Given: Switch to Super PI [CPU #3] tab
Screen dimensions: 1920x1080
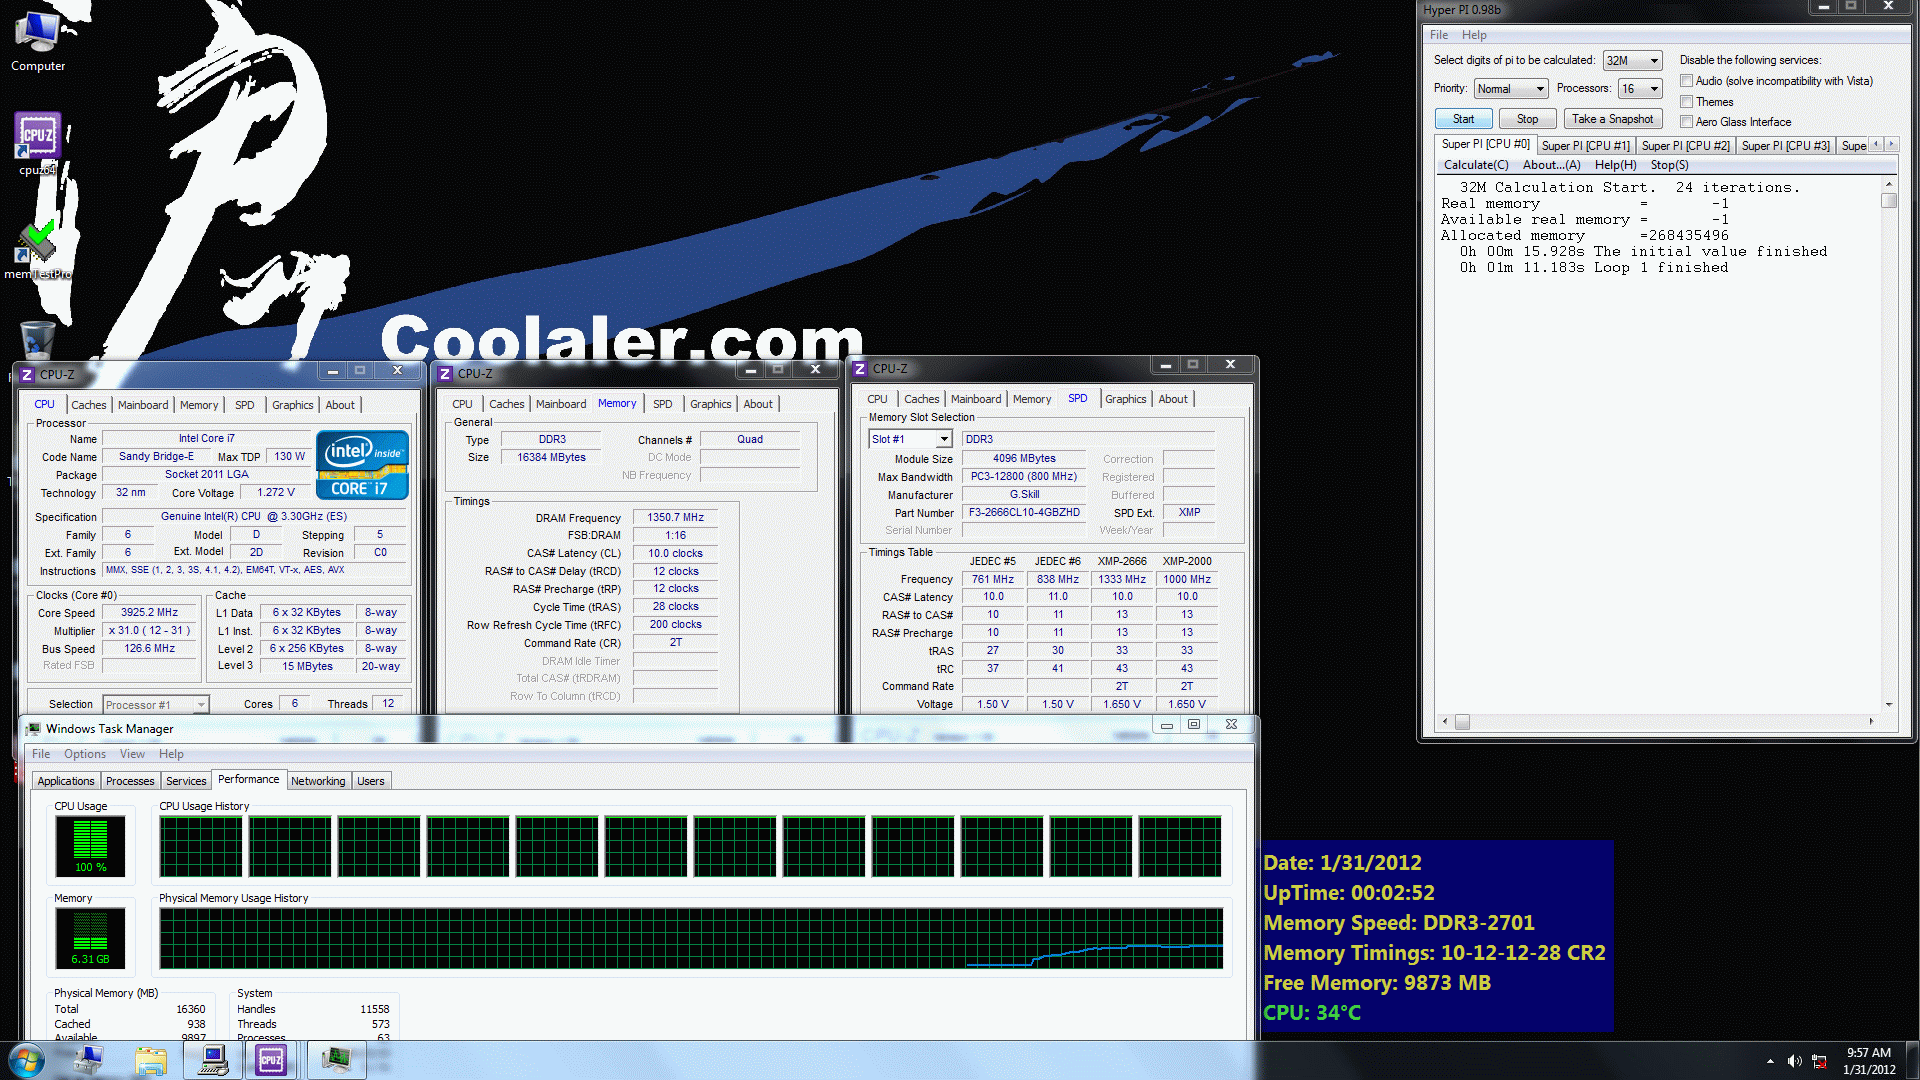Looking at the screenshot, I should [x=1786, y=146].
